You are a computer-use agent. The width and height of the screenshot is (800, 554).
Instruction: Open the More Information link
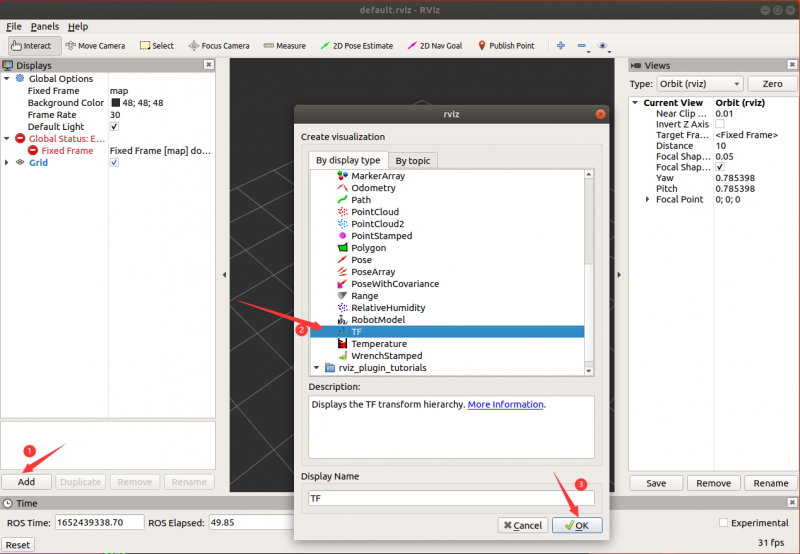point(506,405)
